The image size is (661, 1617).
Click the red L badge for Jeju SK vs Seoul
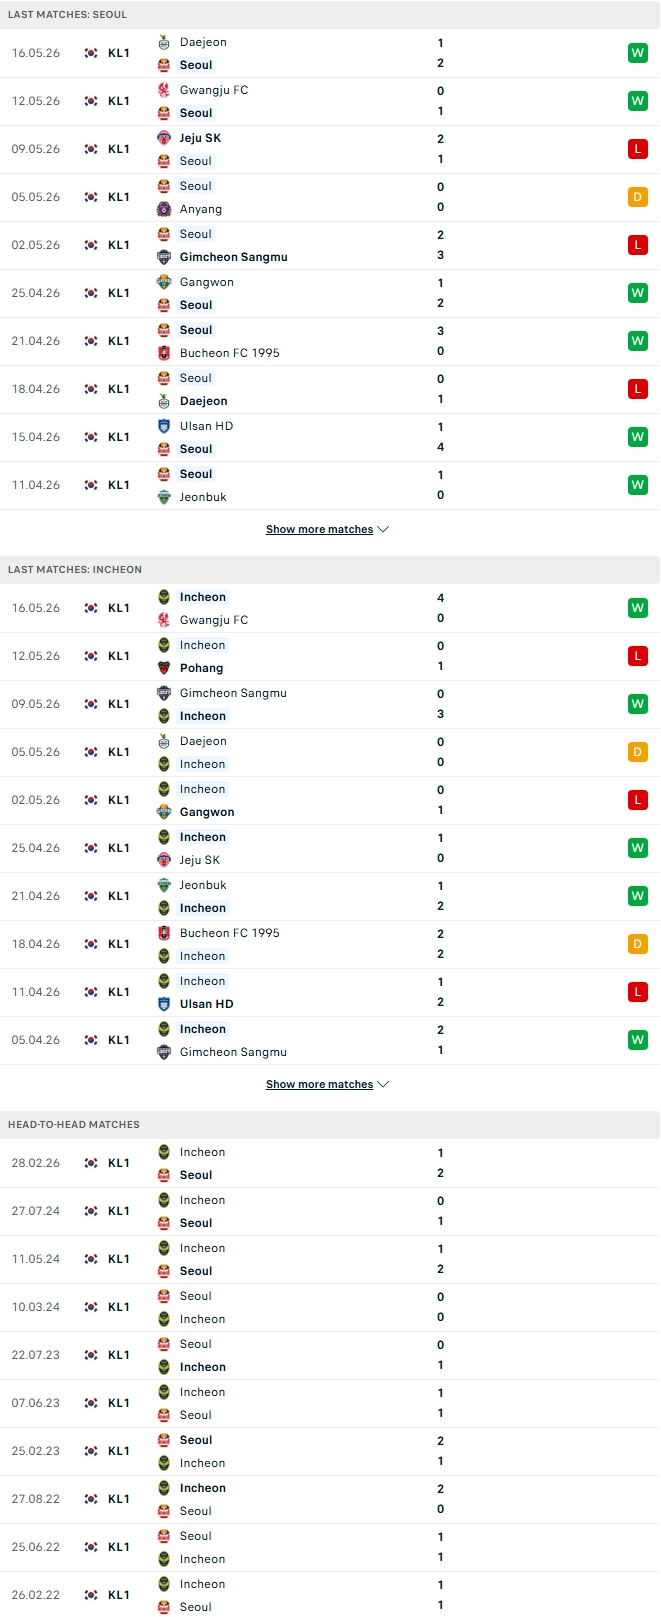point(638,149)
